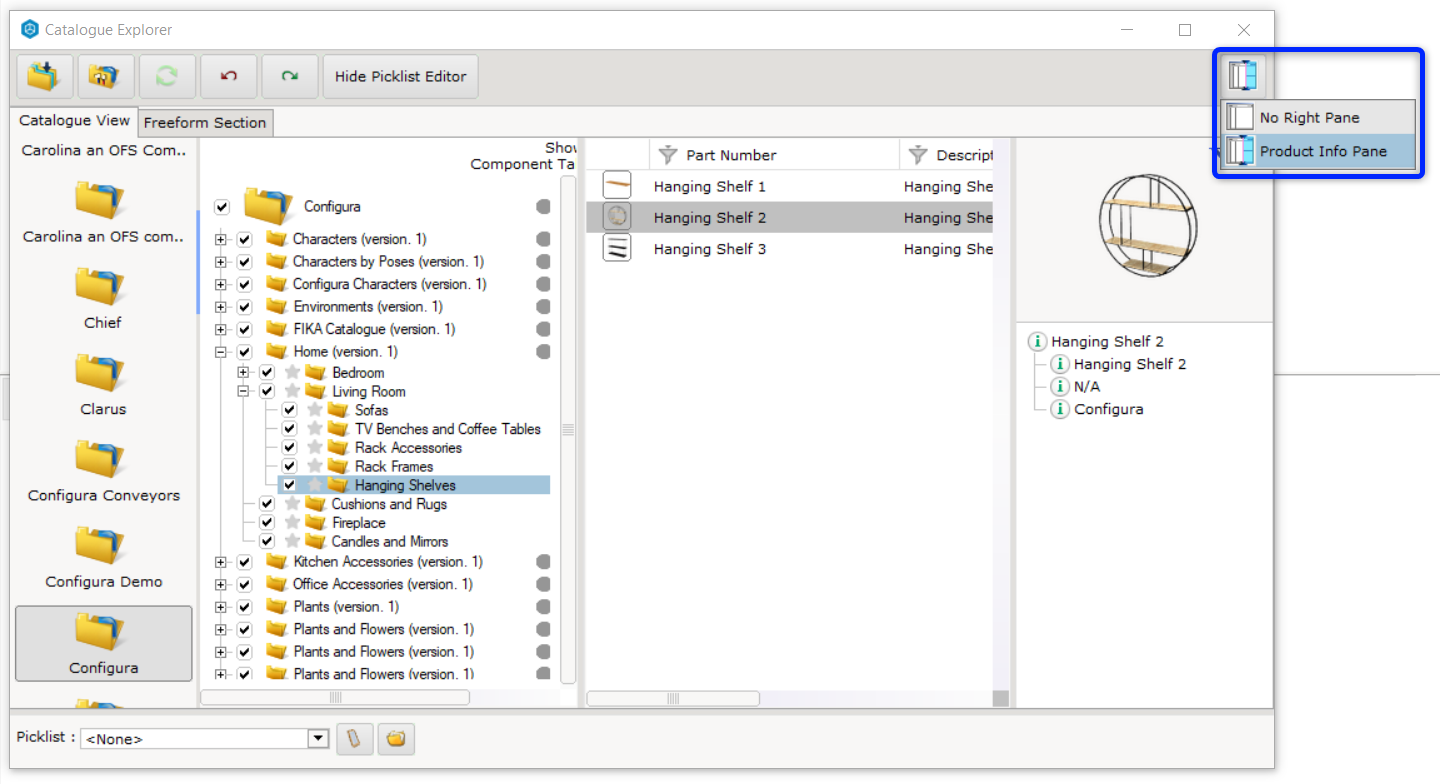This screenshot has height=784, width=1440.
Task: Expand the Plants (version. 1) node
Action: pyautogui.click(x=221, y=607)
